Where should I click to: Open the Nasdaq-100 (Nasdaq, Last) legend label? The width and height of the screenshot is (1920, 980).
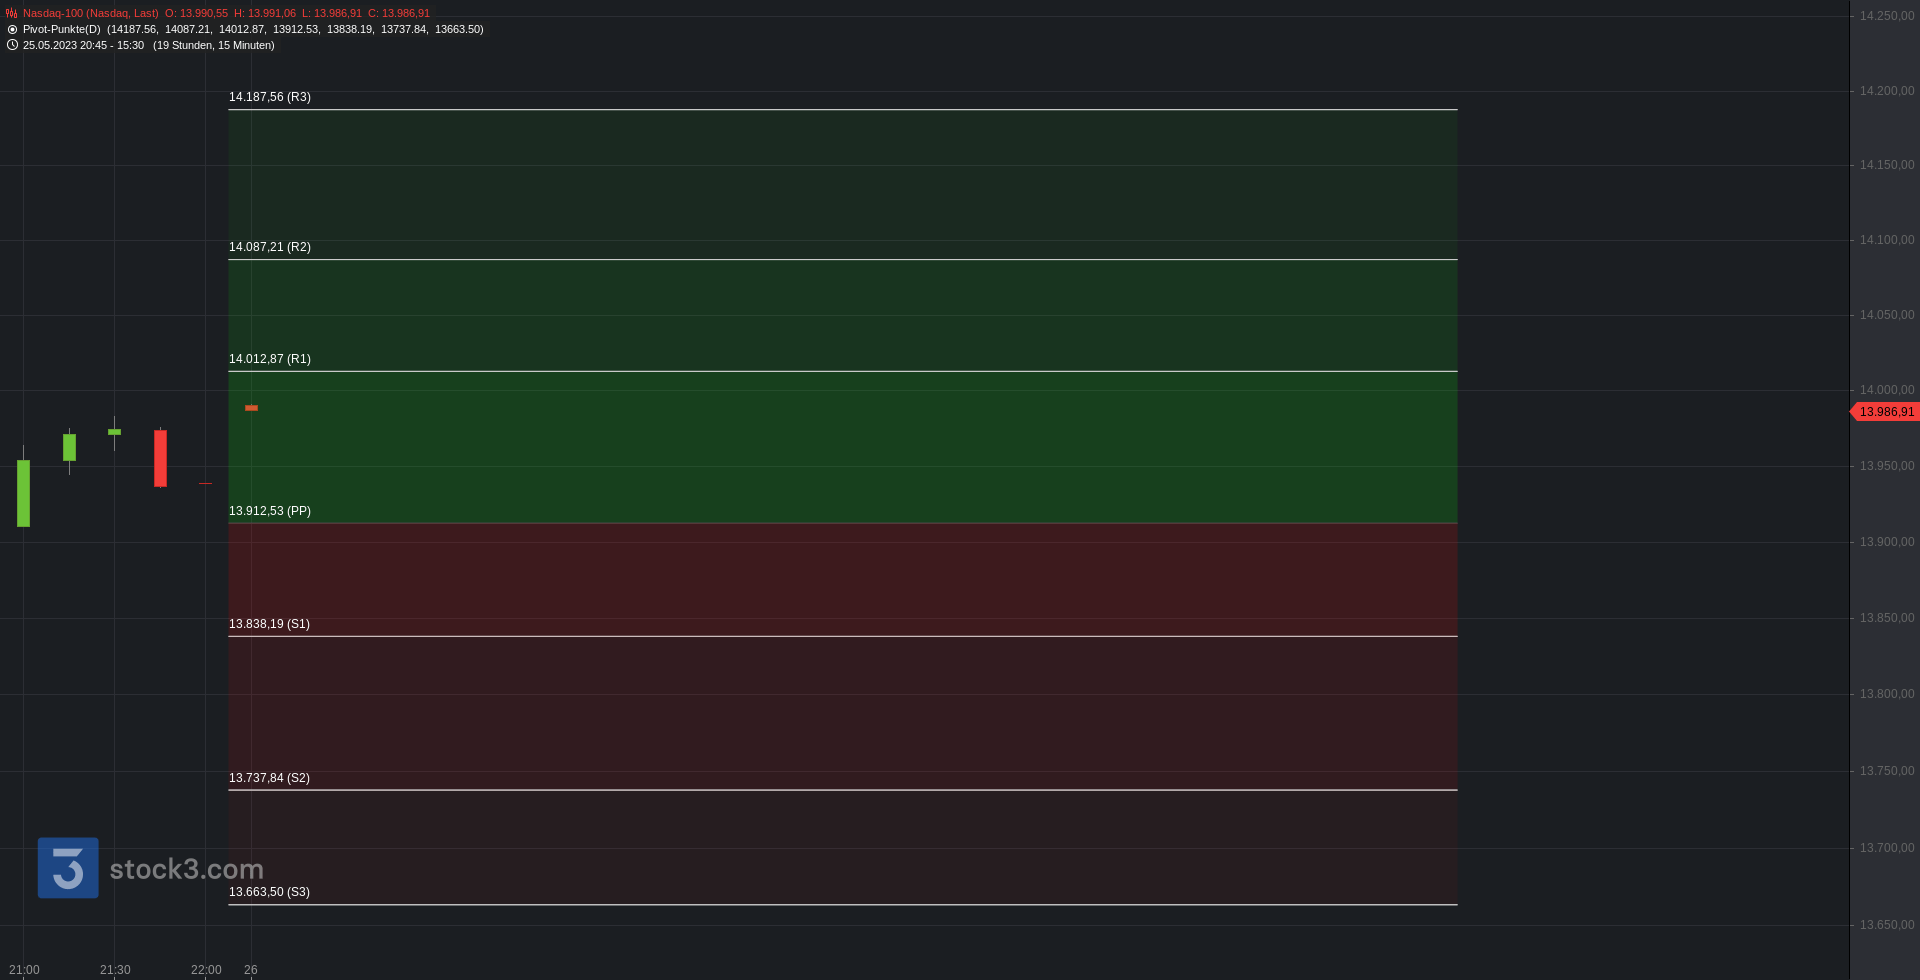pyautogui.click(x=90, y=14)
